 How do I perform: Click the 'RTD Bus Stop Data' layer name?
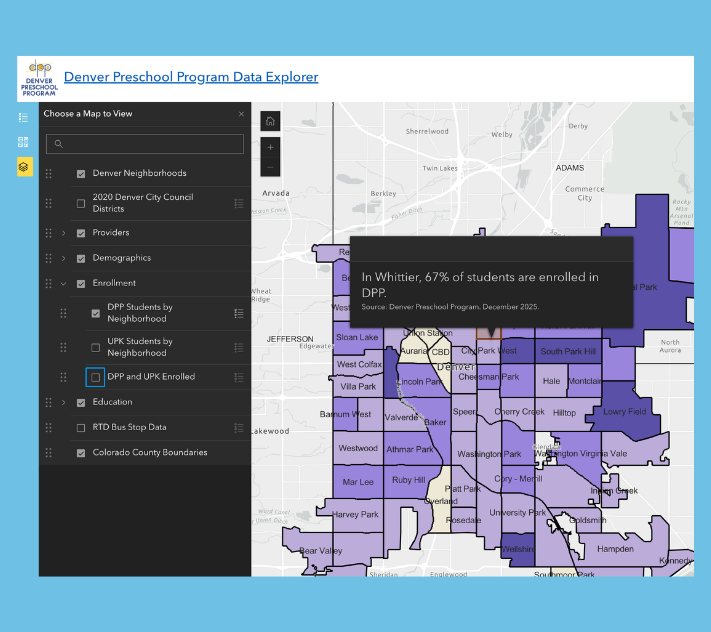pos(129,427)
